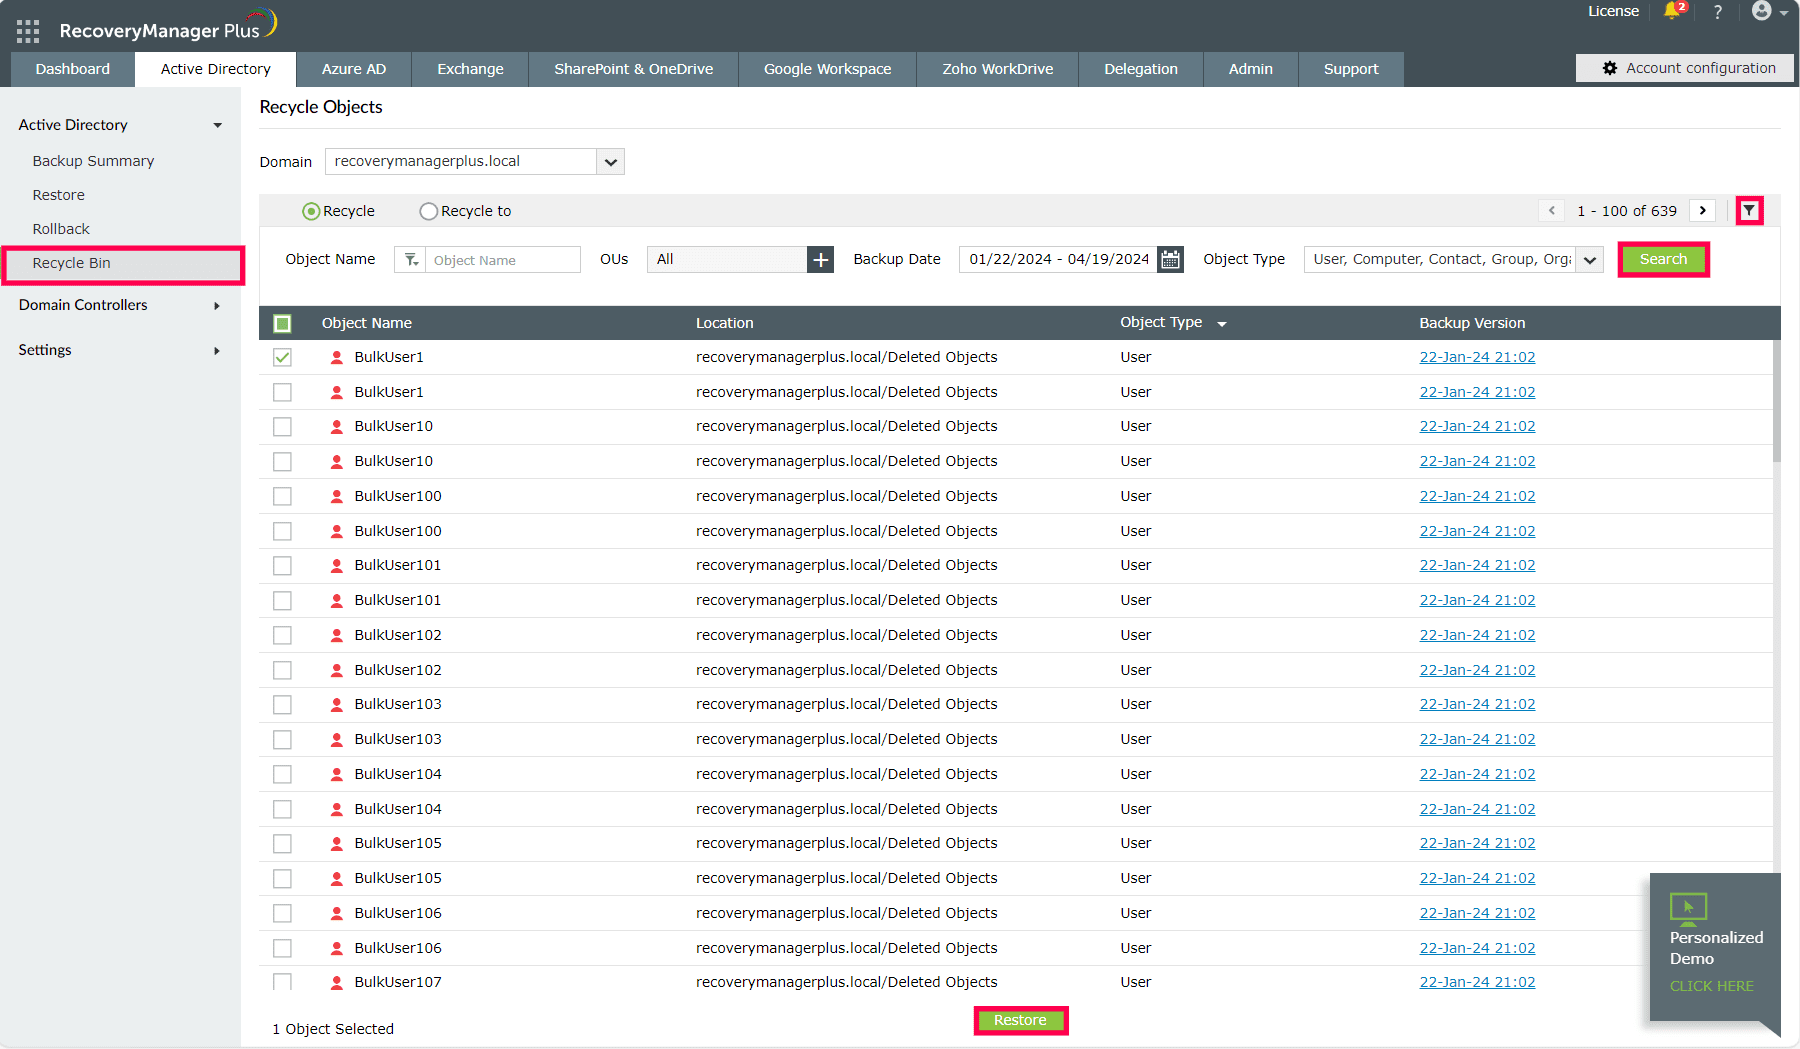Screen dimensions: 1800x1049
Task: Click the Object Name search field
Action: pyautogui.click(x=503, y=260)
